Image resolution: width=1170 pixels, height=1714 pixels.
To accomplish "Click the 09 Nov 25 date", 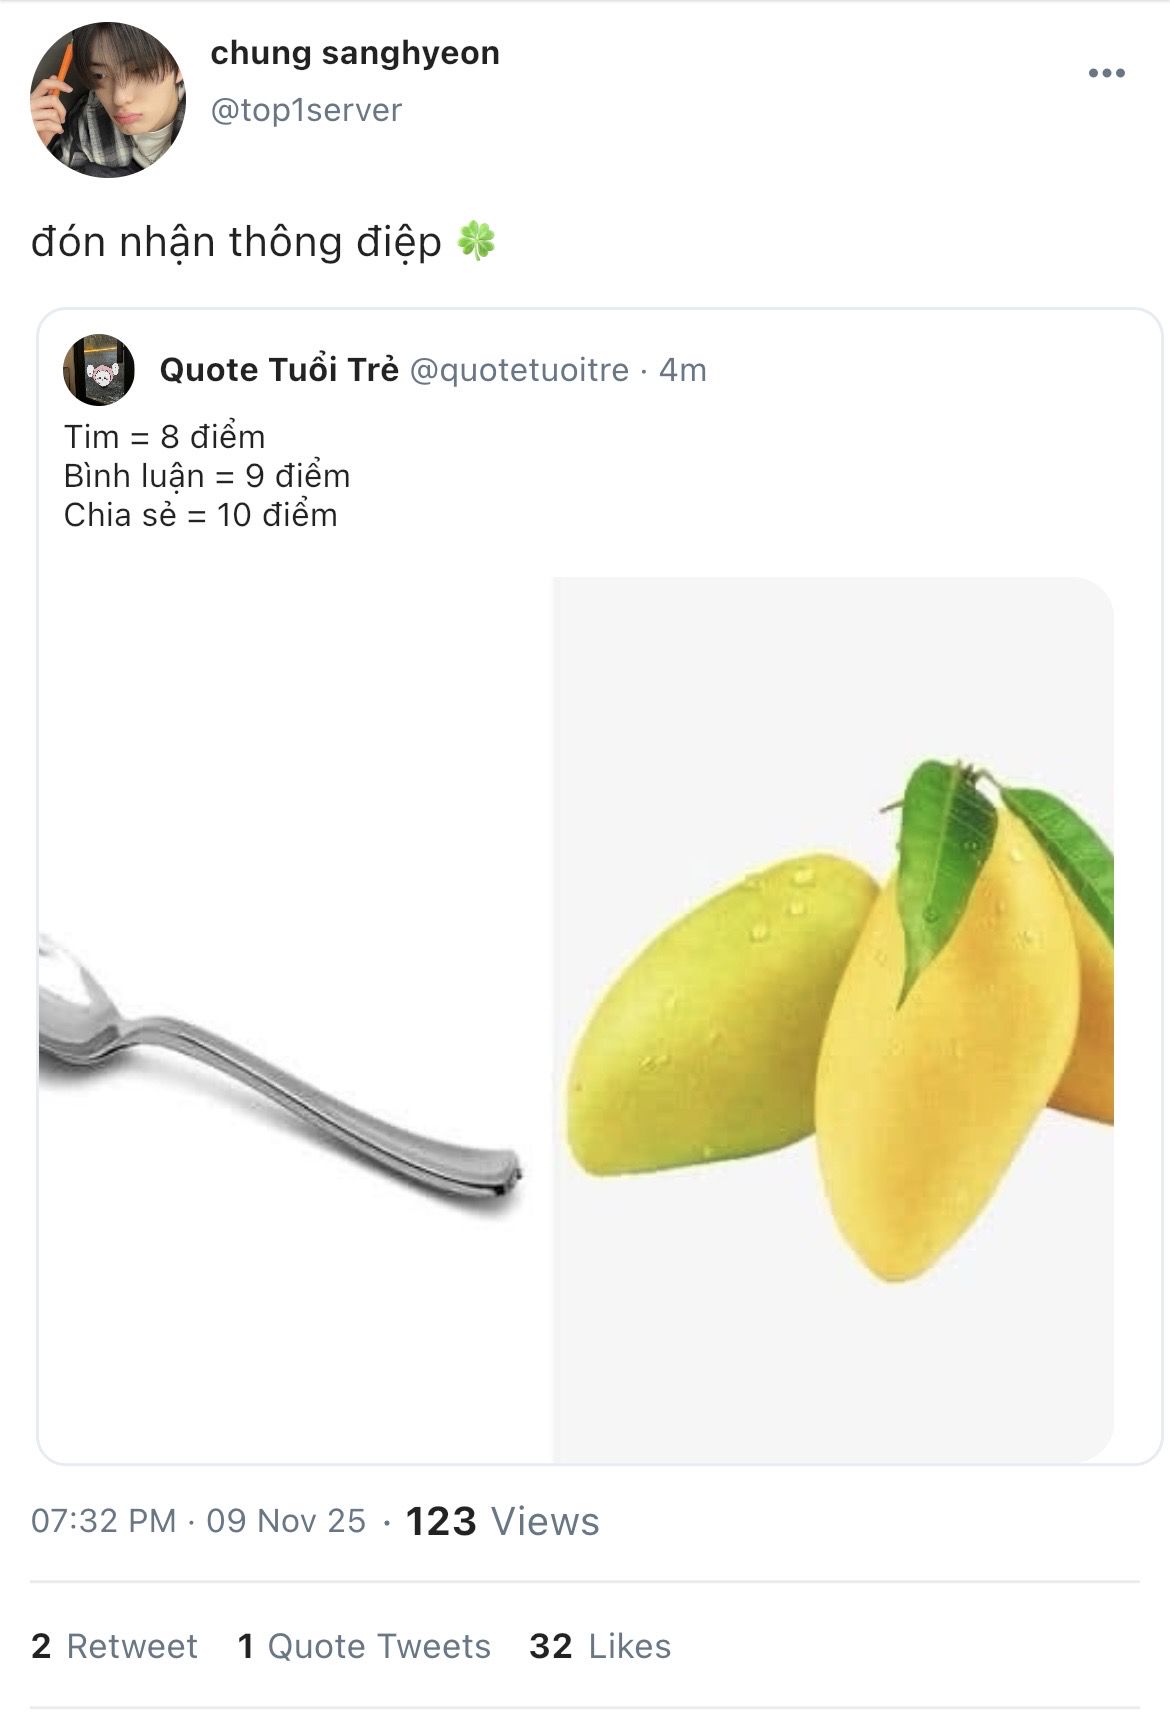I will point(286,1521).
